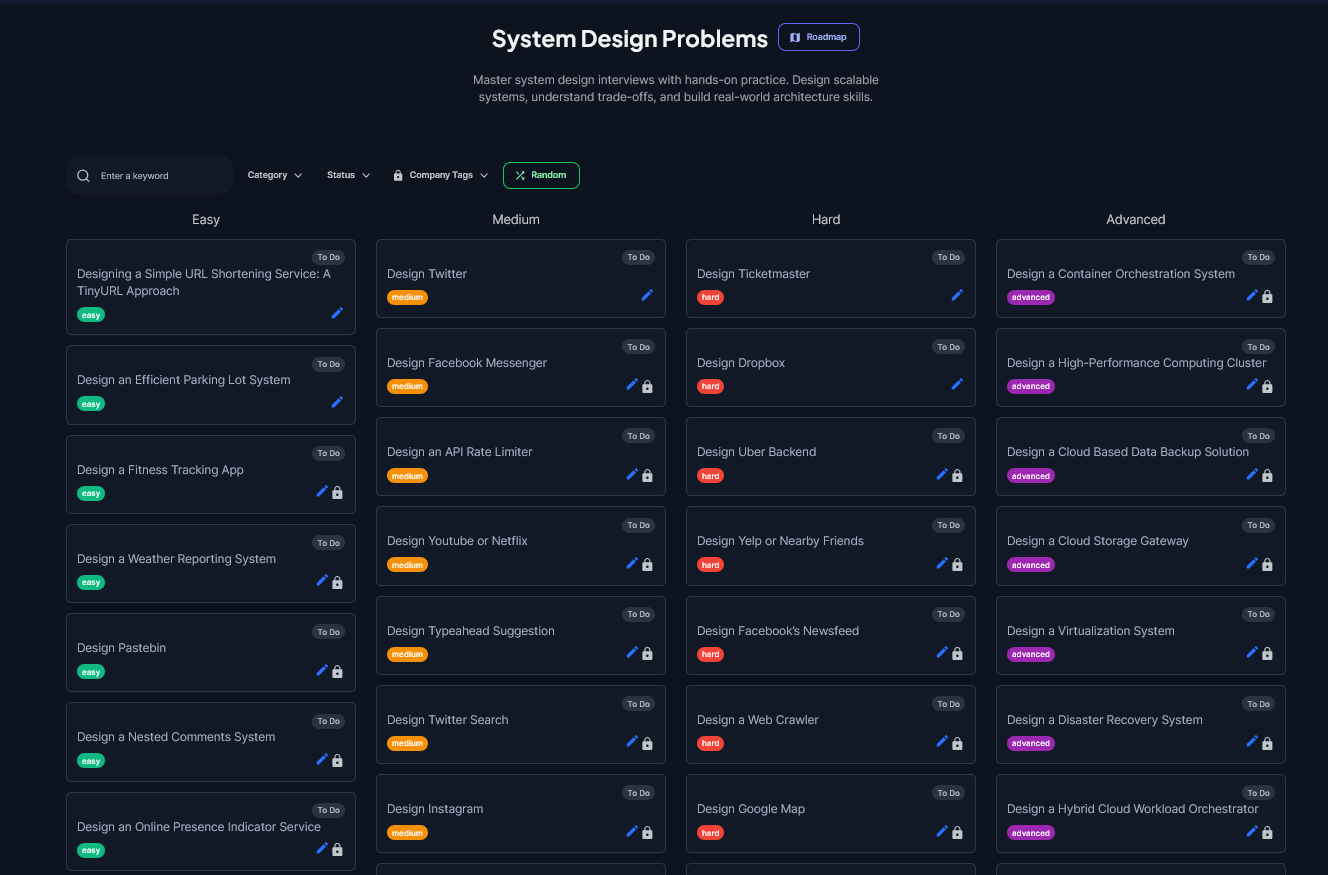Click lock icon on Yelp or Nearby Friends card
The height and width of the screenshot is (875, 1328).
coord(957,564)
